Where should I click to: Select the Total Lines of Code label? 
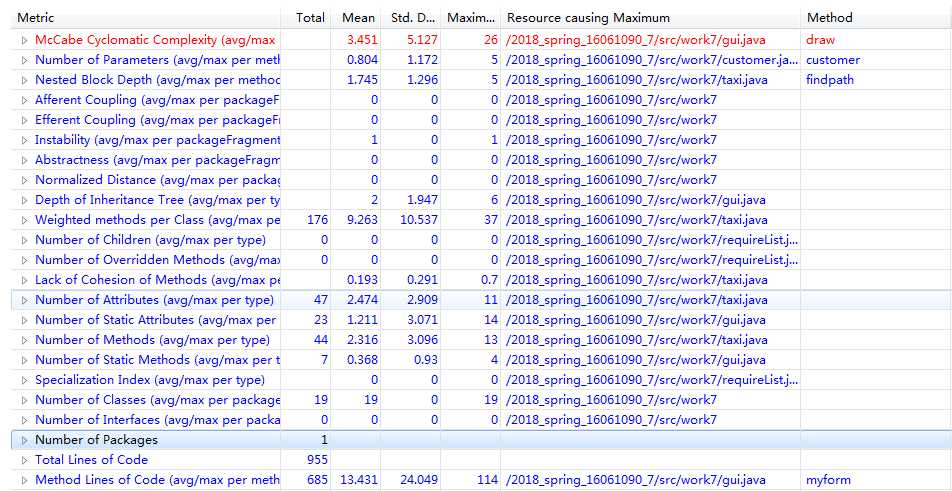coord(92,460)
